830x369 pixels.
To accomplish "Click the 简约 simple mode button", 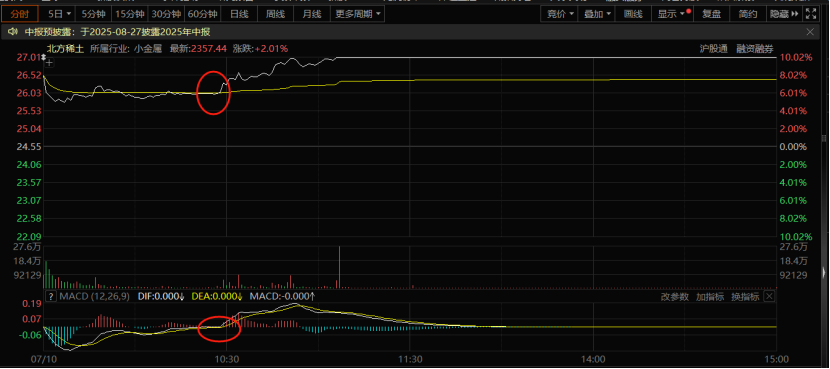I will click(747, 14).
